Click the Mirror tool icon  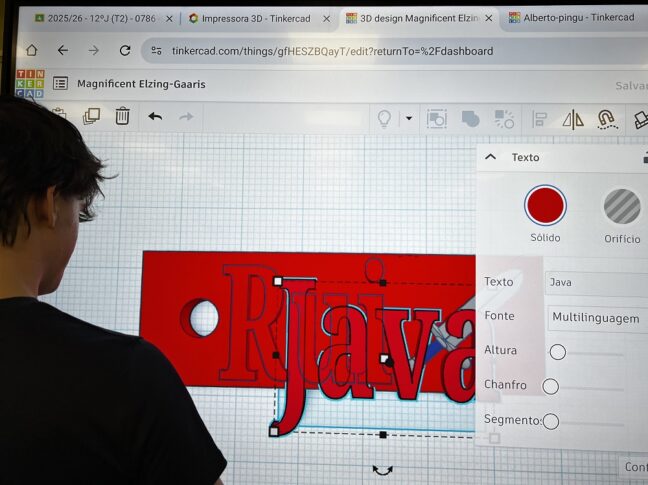[572, 120]
